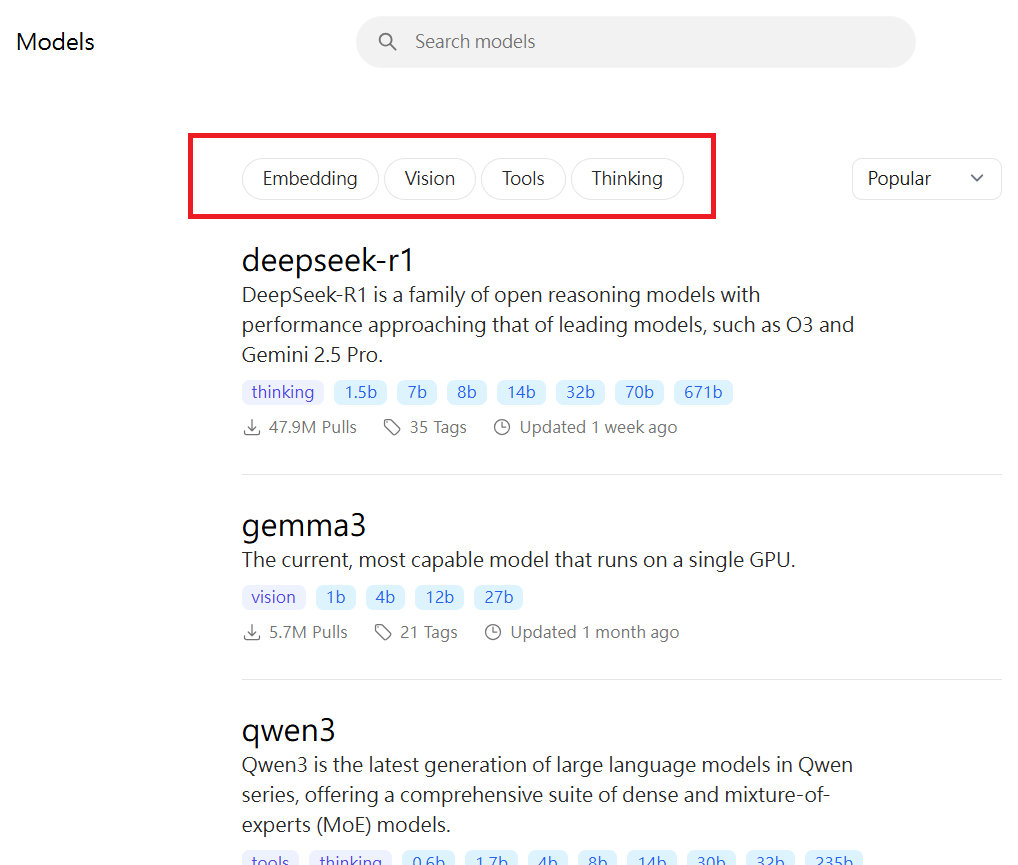This screenshot has width=1018, height=865.
Task: Click the "35 Tags" text
Action: click(x=438, y=427)
